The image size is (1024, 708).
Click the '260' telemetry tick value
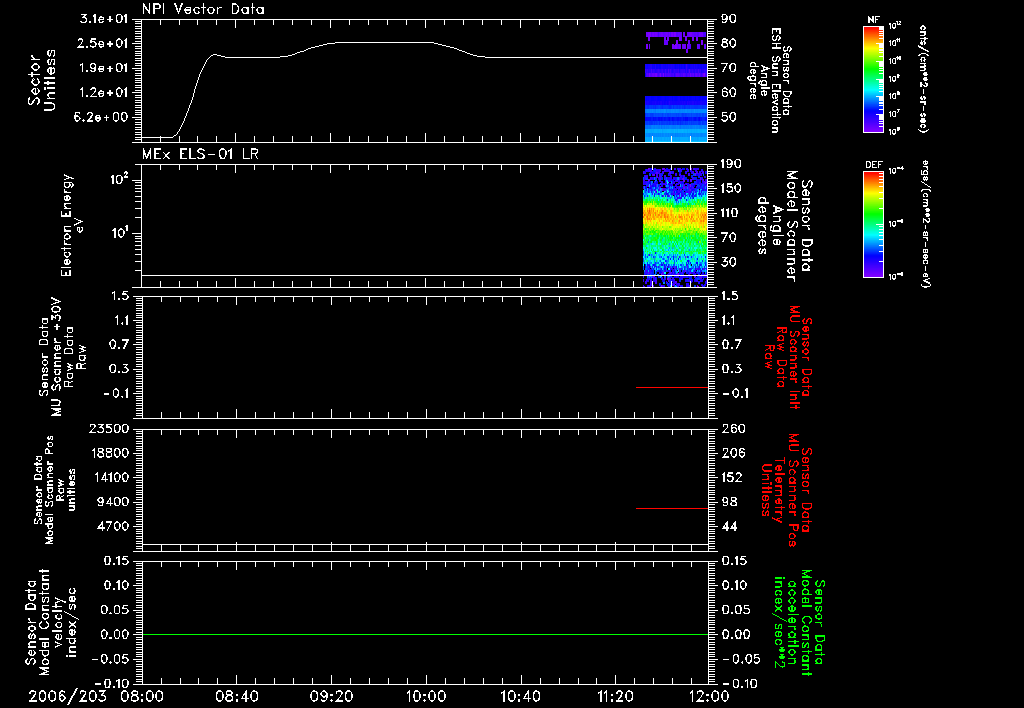point(733,428)
